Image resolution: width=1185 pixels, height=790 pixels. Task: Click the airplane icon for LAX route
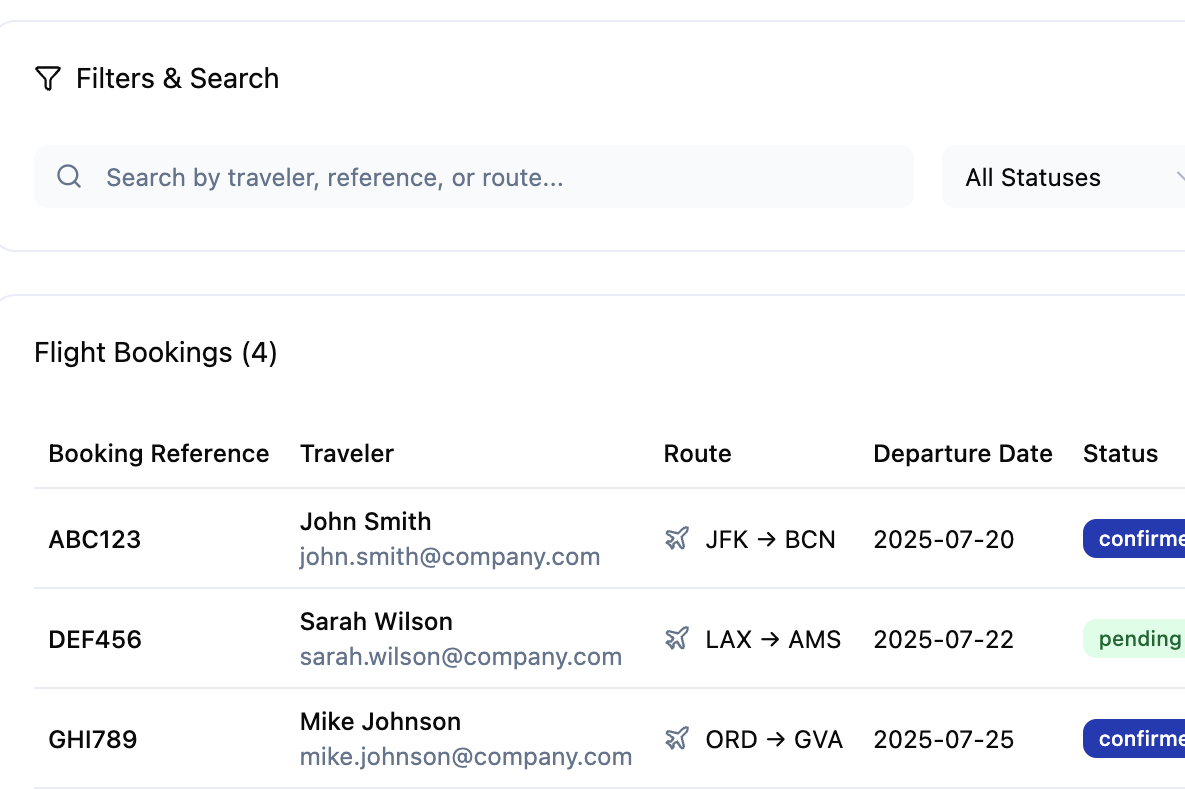point(677,639)
